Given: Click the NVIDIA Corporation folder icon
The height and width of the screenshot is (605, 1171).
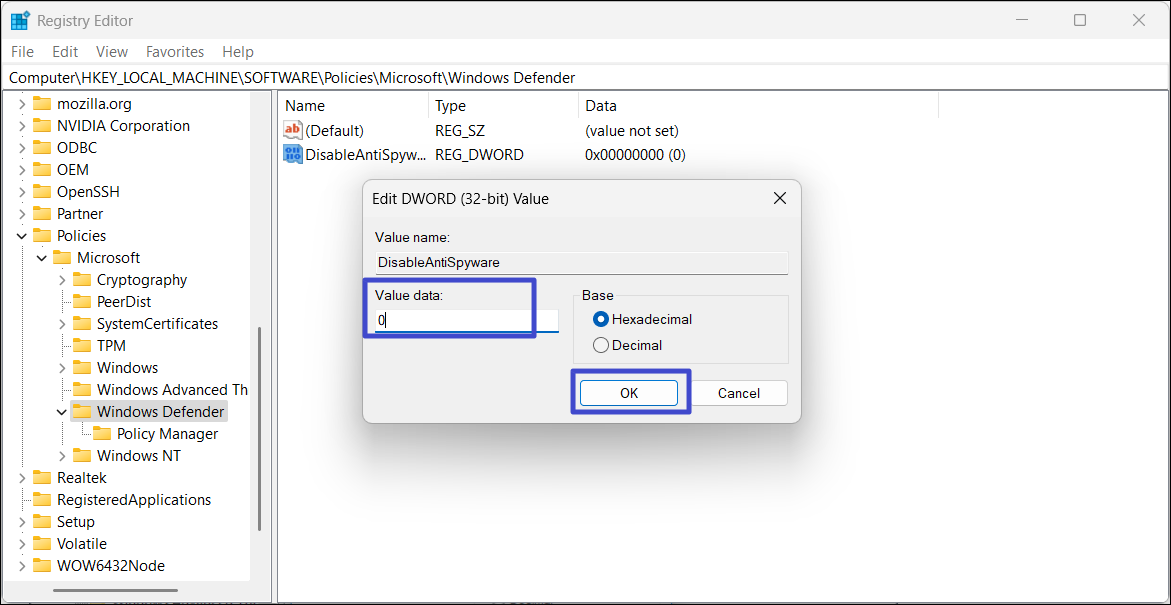Looking at the screenshot, I should (43, 125).
